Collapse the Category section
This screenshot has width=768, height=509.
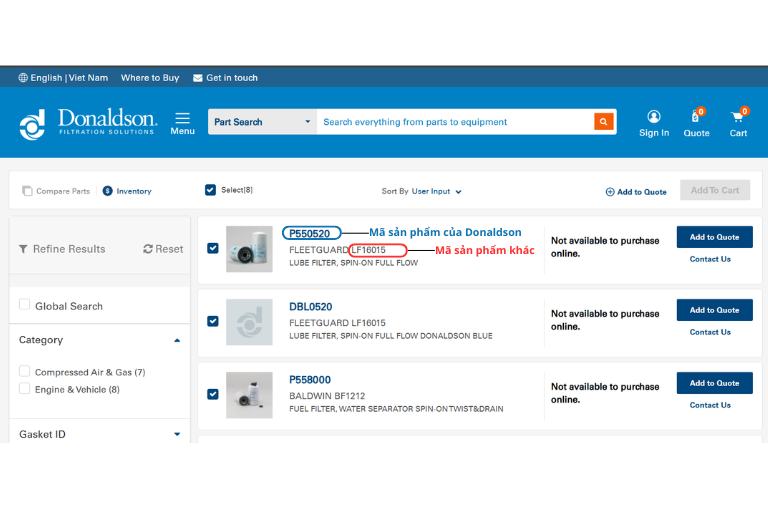pyautogui.click(x=177, y=340)
